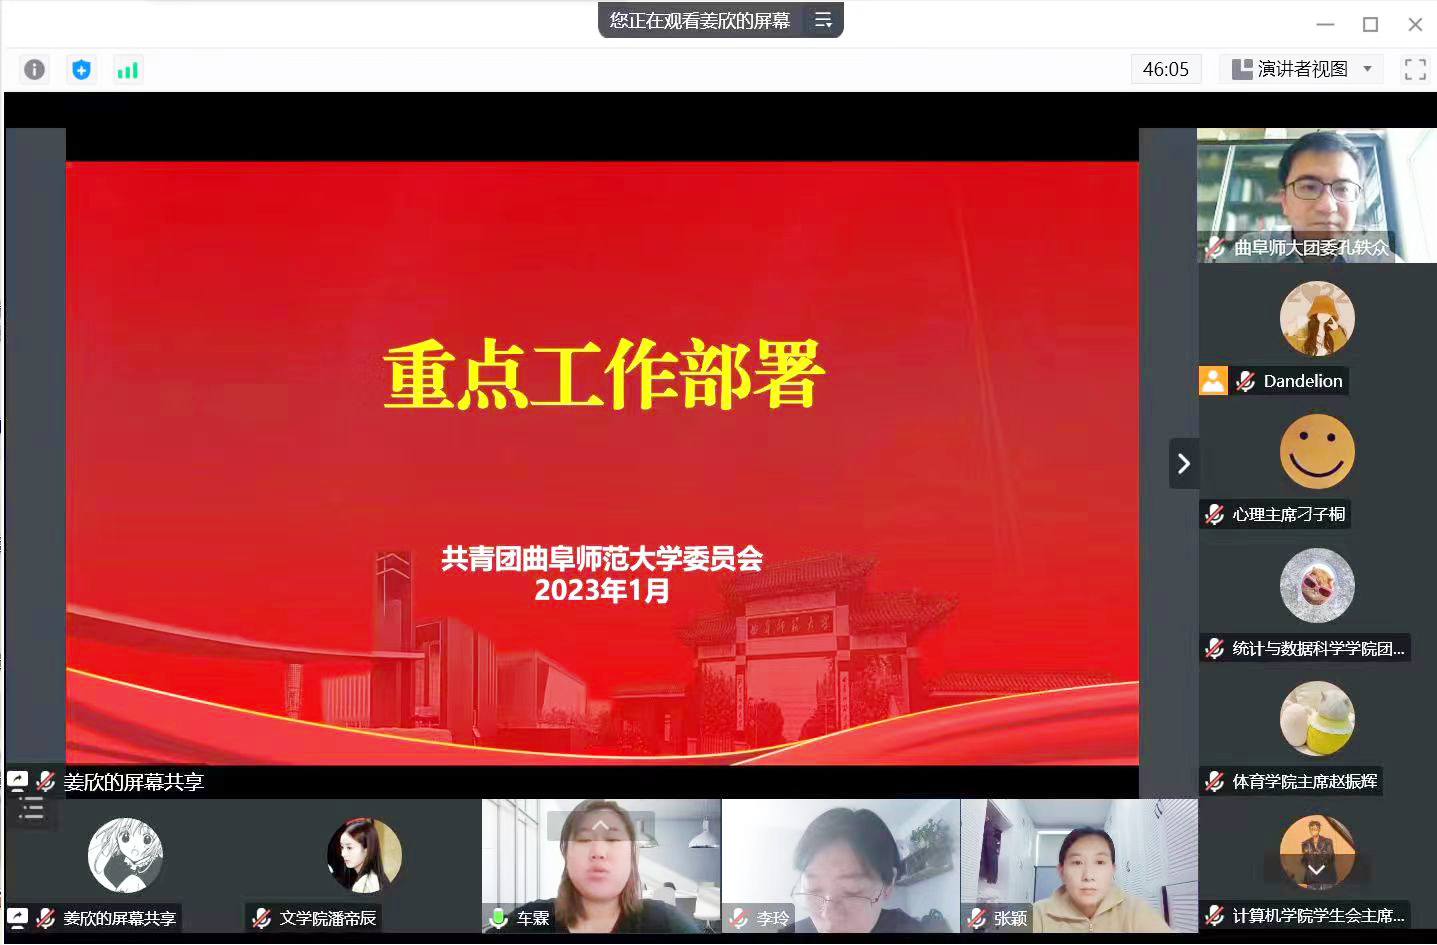Toggle the muted mic icon for 文学院潘帝辰
Viewport: 1437px width, 945px height.
point(262,918)
